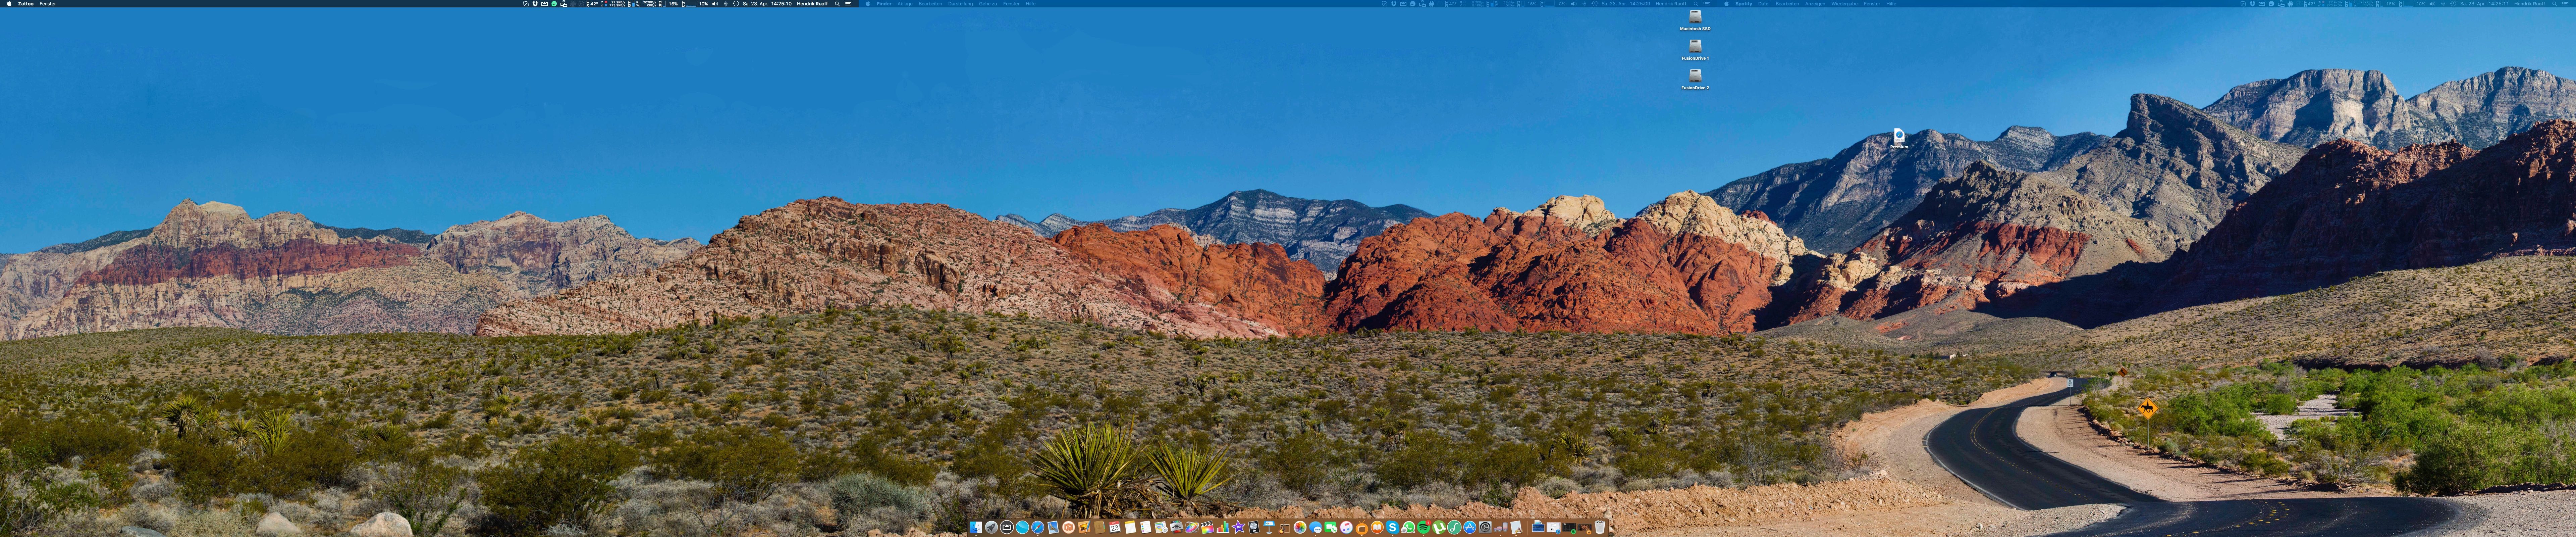Launch Safari from the dock

click(1038, 527)
